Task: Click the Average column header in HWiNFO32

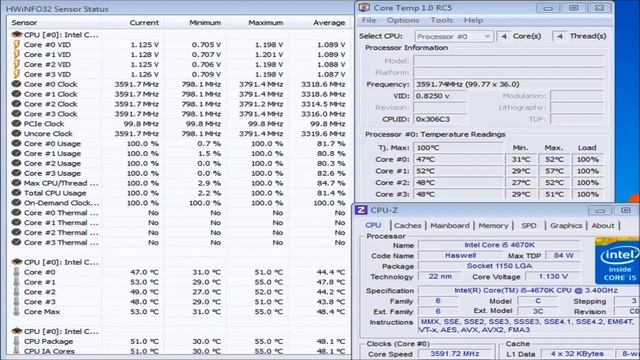Action: [329, 23]
